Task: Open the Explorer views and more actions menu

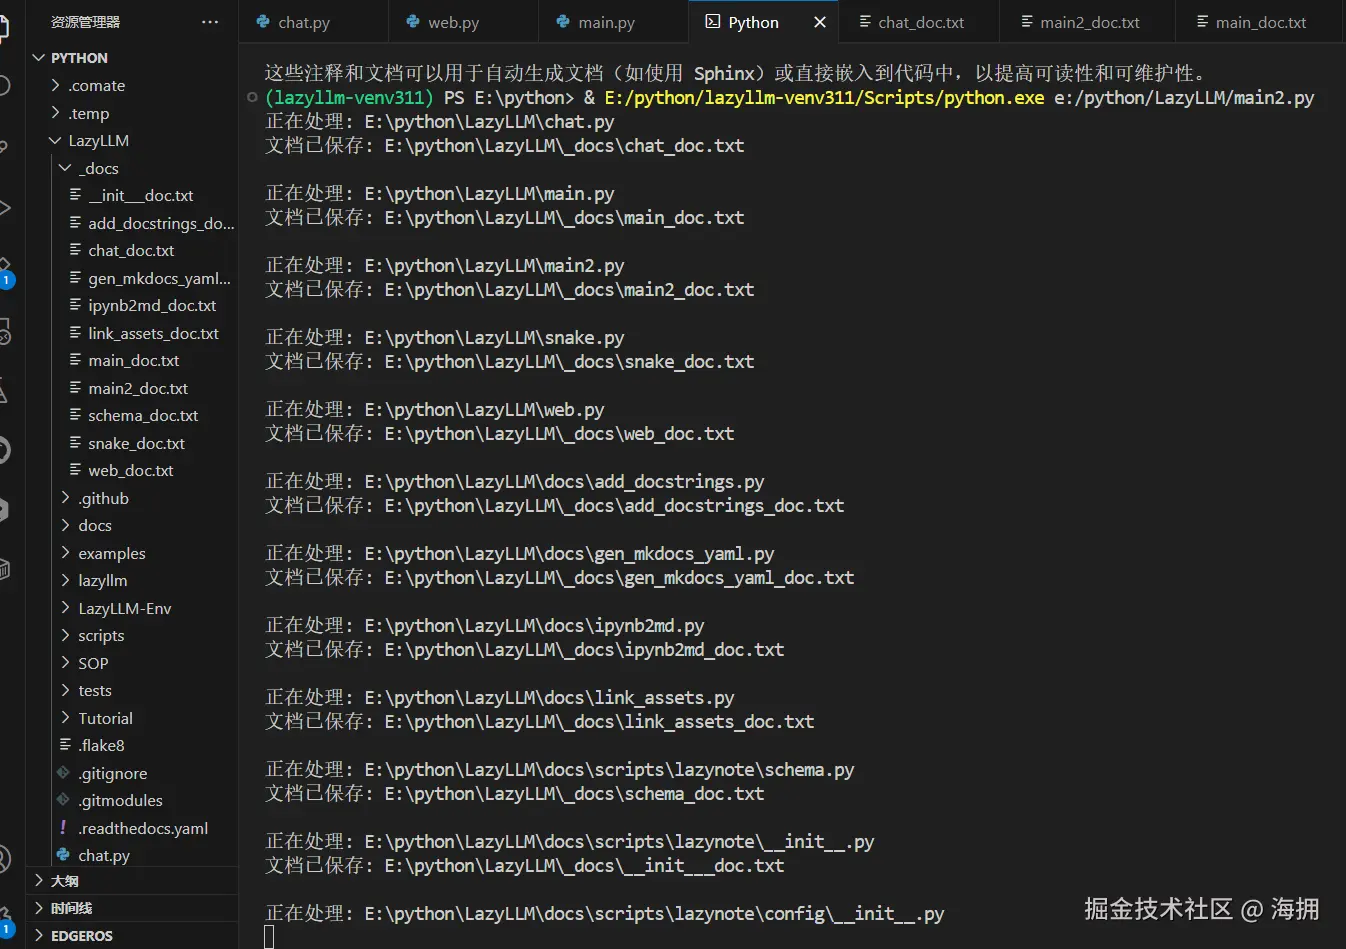Action: [210, 21]
